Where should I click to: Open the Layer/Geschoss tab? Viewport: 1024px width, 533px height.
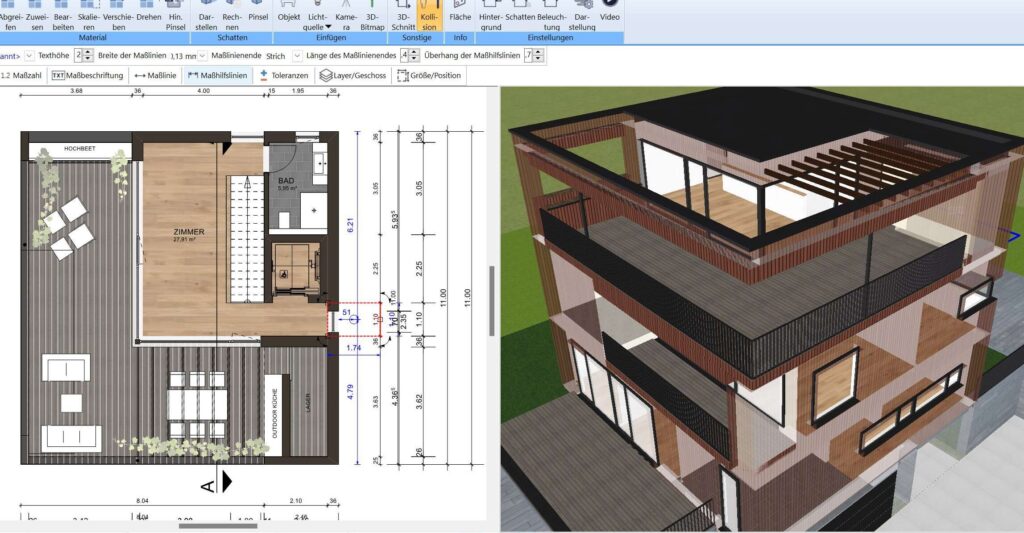coord(354,75)
